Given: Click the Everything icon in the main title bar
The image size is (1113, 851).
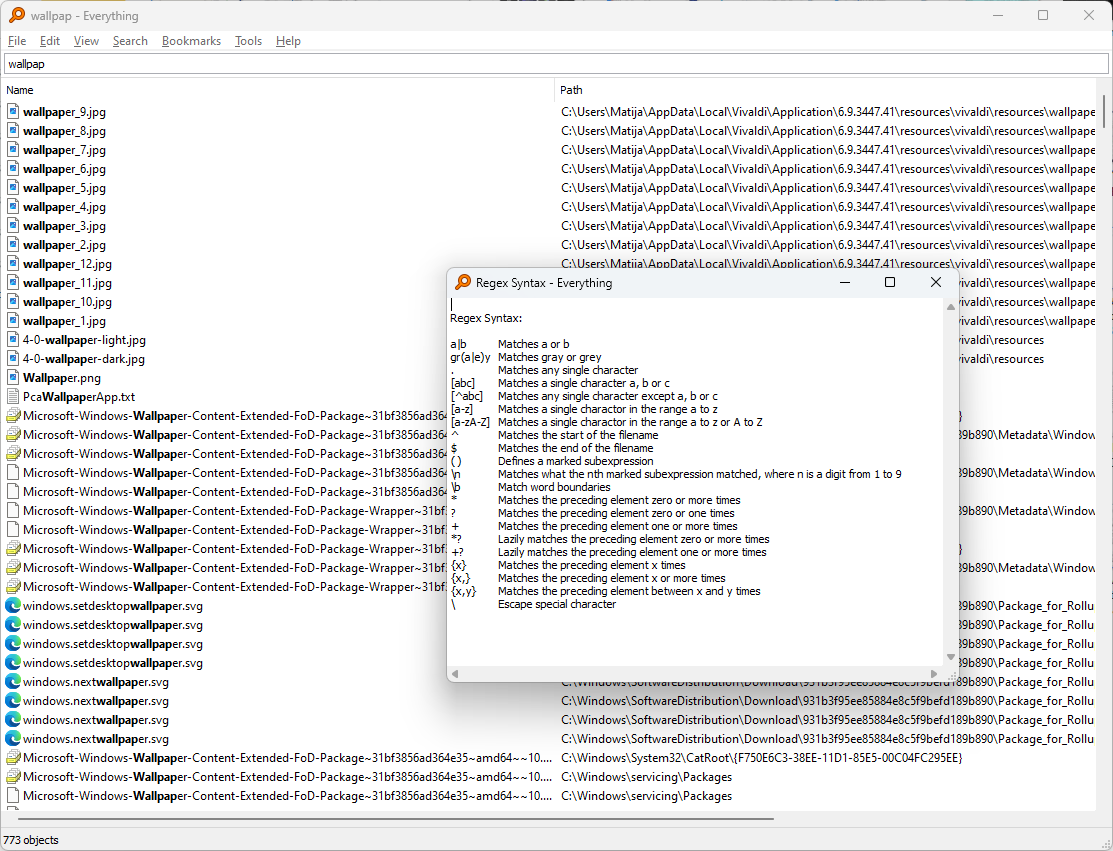Looking at the screenshot, I should (16, 16).
